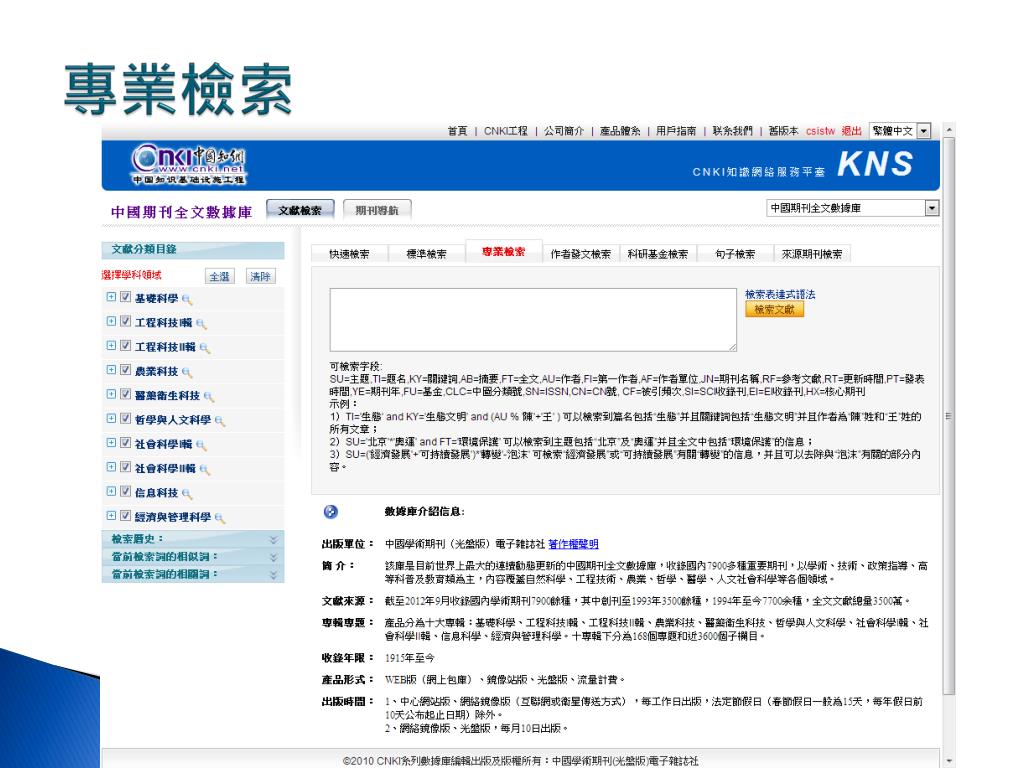Click the magnifier icon beside 社會科學I輯
Viewport: 1024px width, 768px height.
[x=200, y=445]
